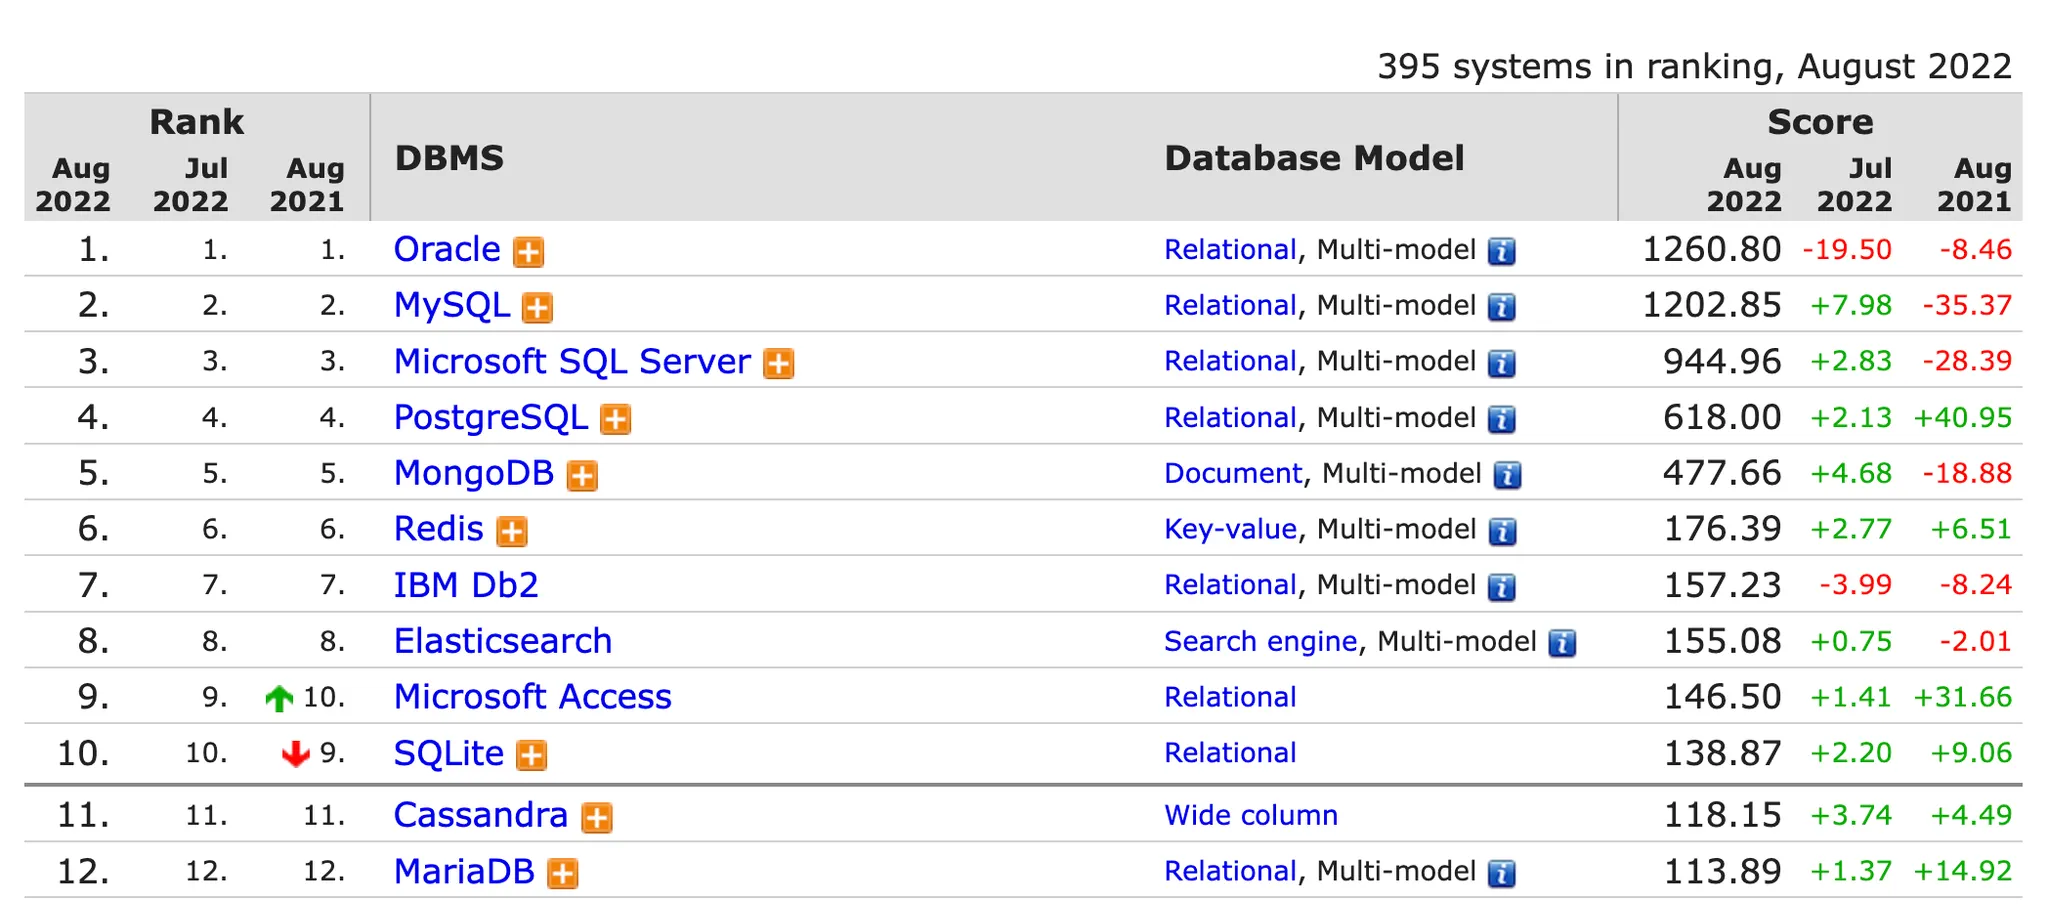Open the Elasticsearch DBMS link

502,641
